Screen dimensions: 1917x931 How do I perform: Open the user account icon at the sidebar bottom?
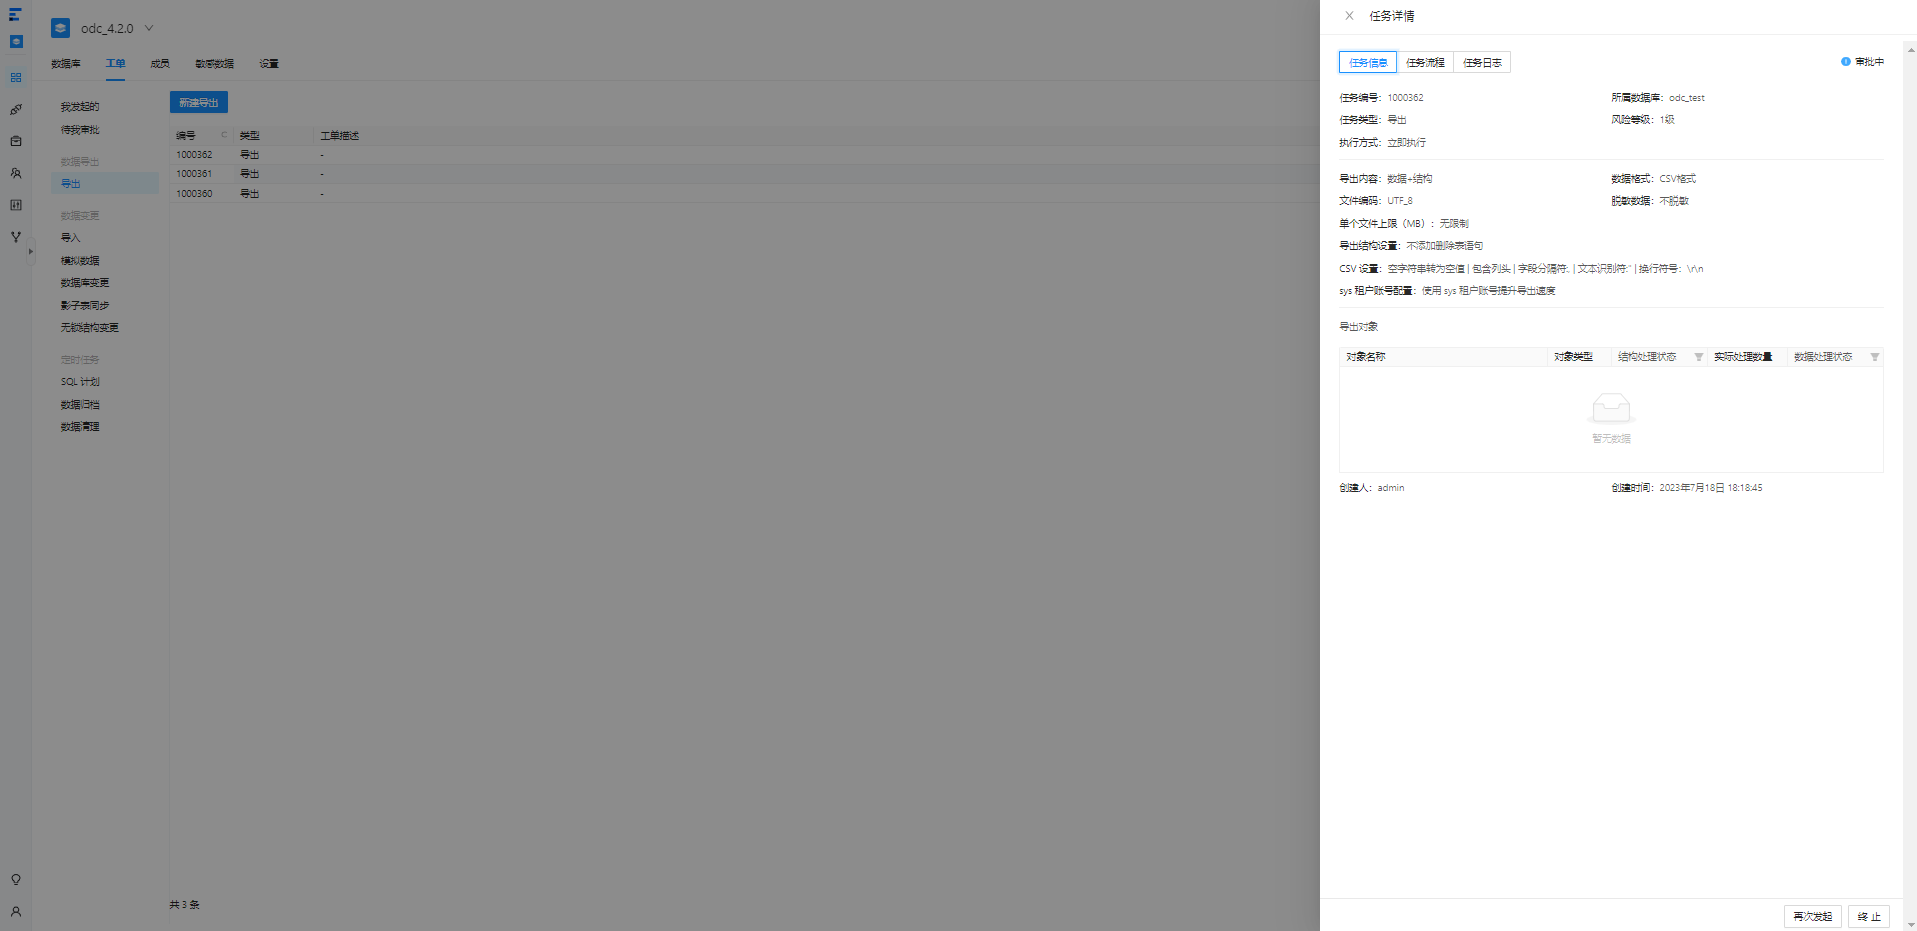[x=16, y=912]
